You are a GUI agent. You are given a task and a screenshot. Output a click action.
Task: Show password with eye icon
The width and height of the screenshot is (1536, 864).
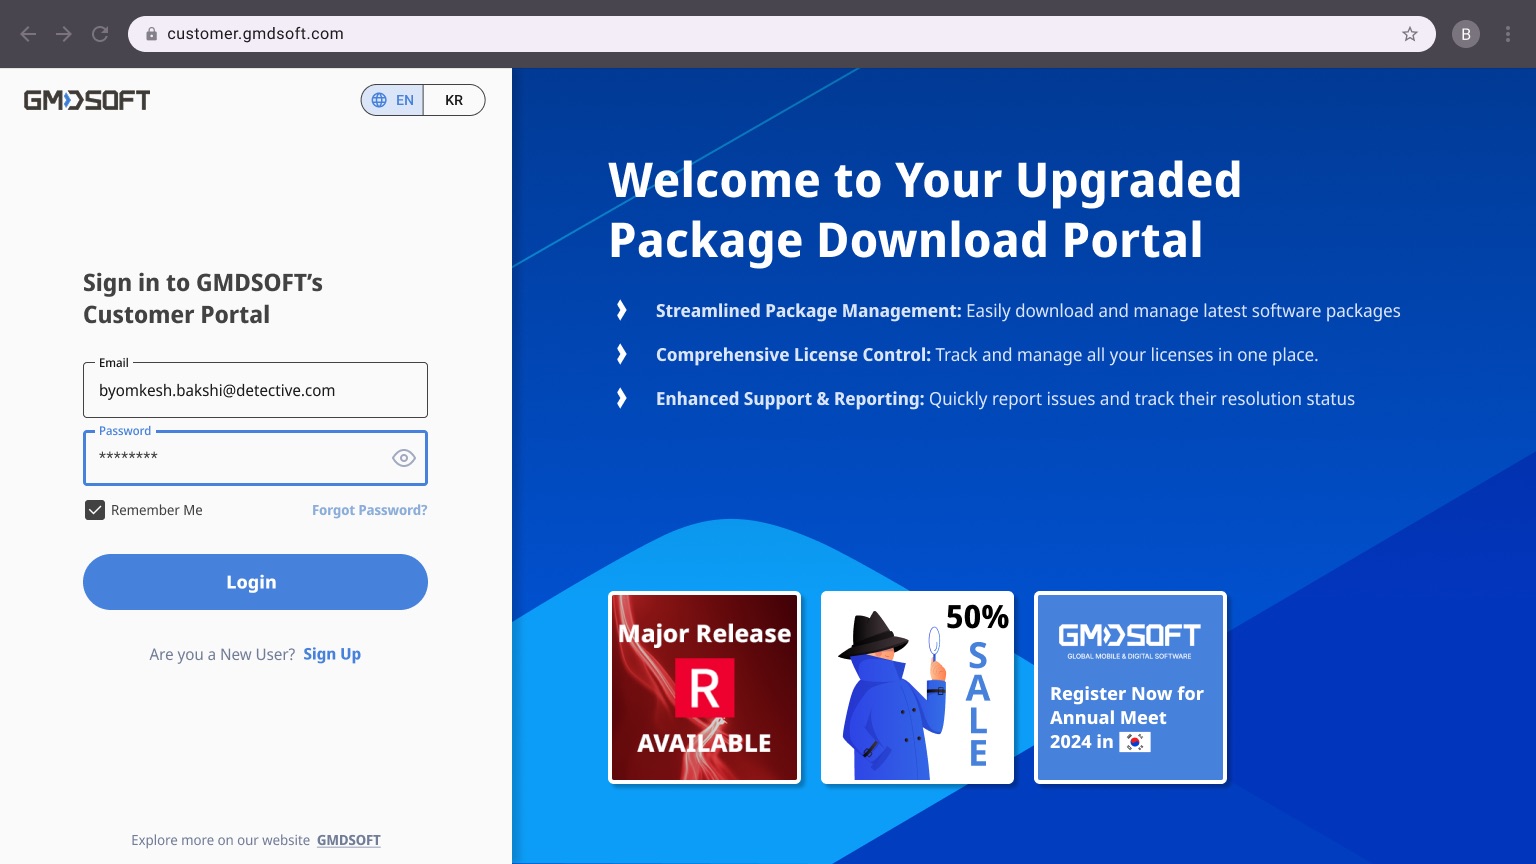pos(404,458)
